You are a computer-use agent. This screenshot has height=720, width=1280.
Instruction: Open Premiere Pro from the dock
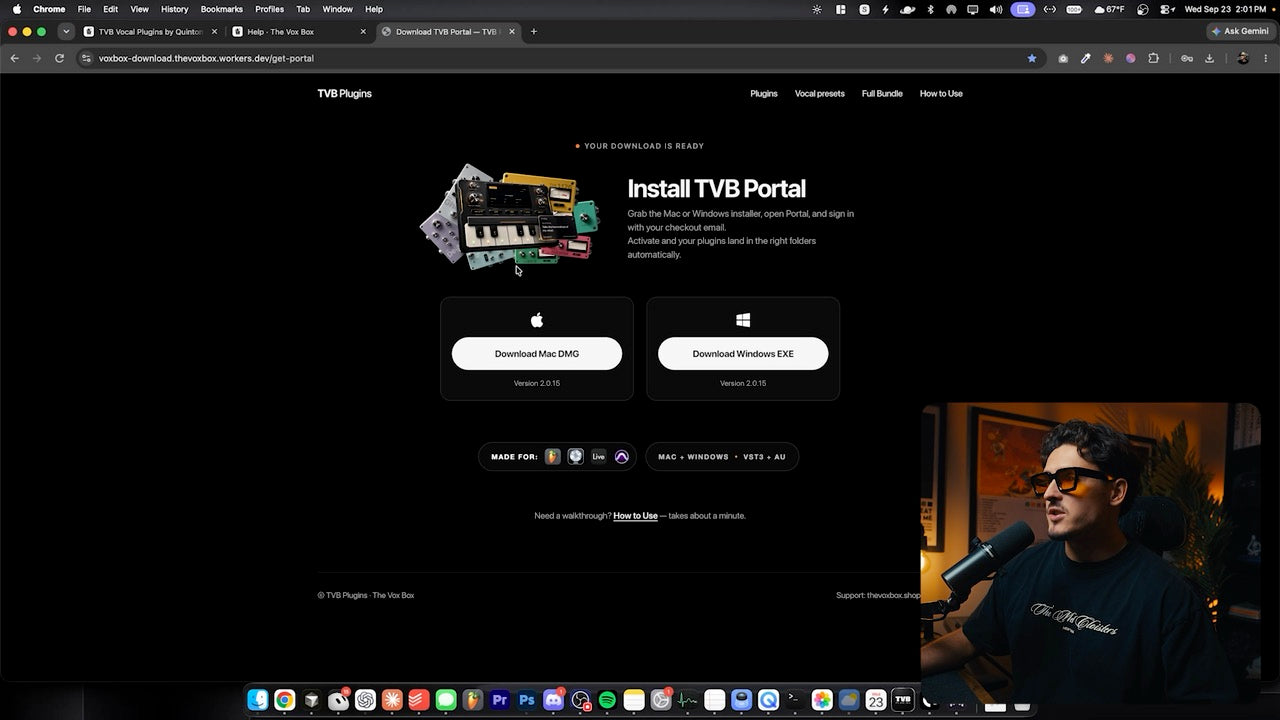[500, 701]
